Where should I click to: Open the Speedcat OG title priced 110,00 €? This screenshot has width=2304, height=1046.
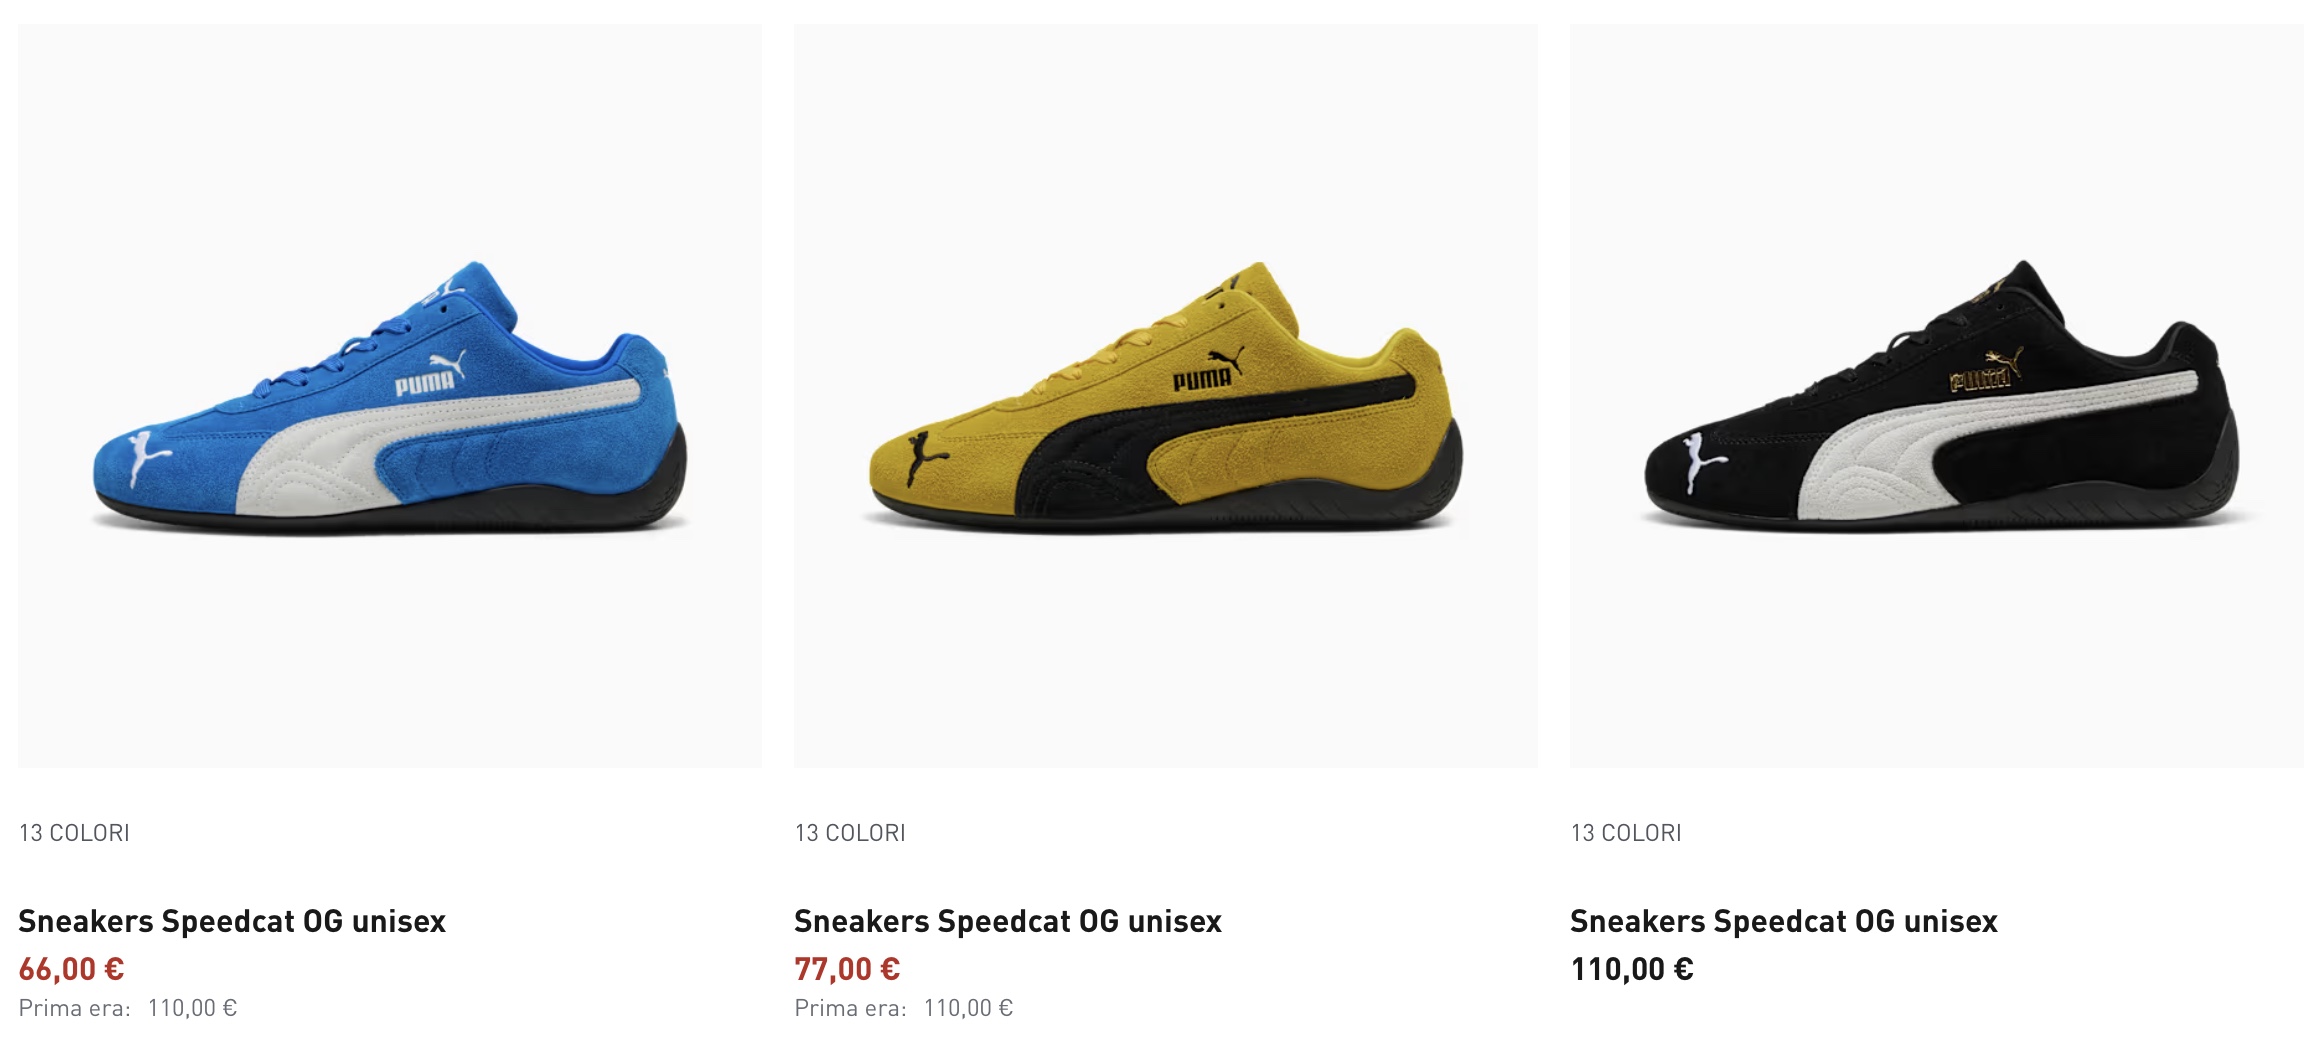[x=1784, y=921]
